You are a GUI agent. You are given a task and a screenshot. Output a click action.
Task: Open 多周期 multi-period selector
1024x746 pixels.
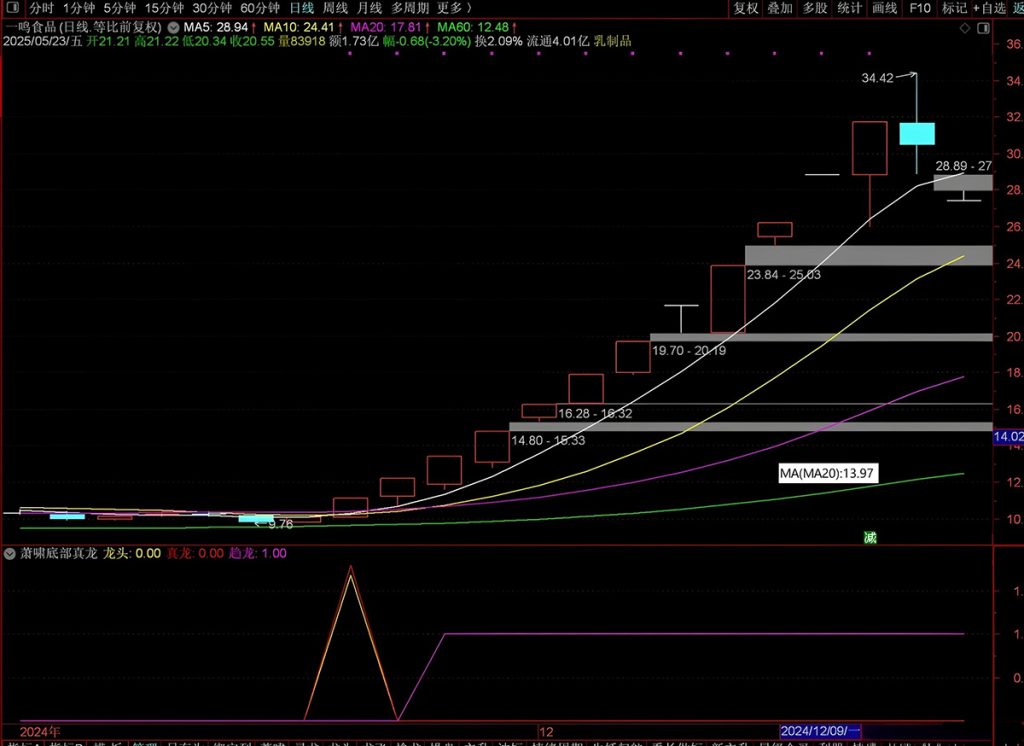(x=410, y=8)
